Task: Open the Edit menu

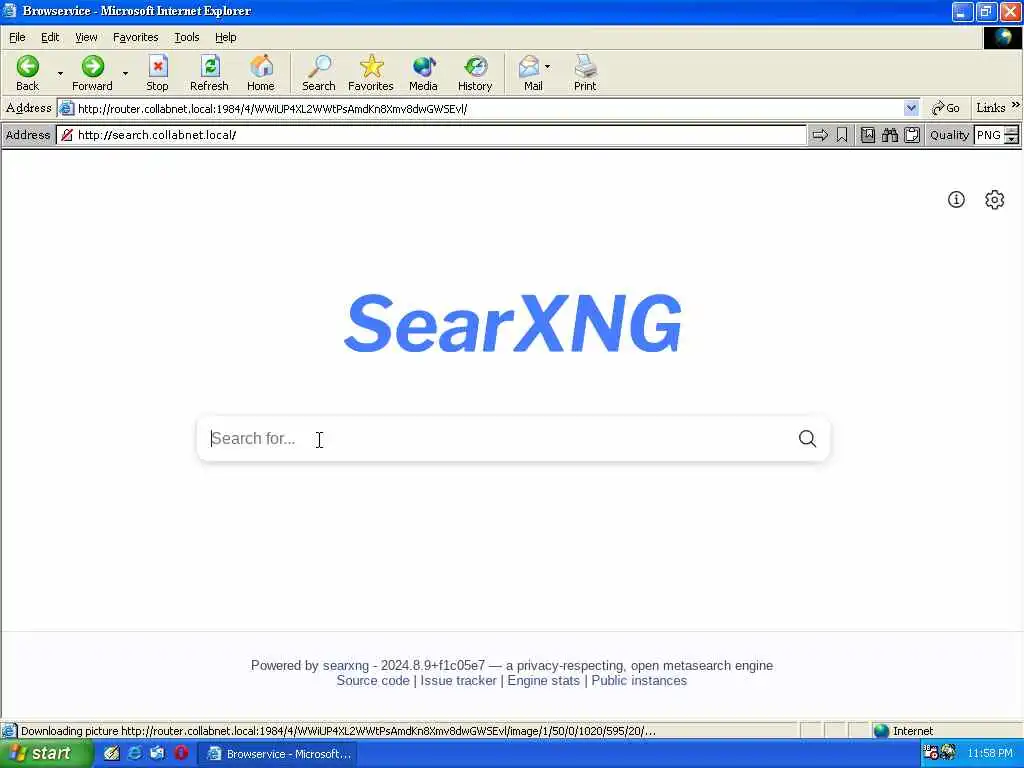Action: 50,37
